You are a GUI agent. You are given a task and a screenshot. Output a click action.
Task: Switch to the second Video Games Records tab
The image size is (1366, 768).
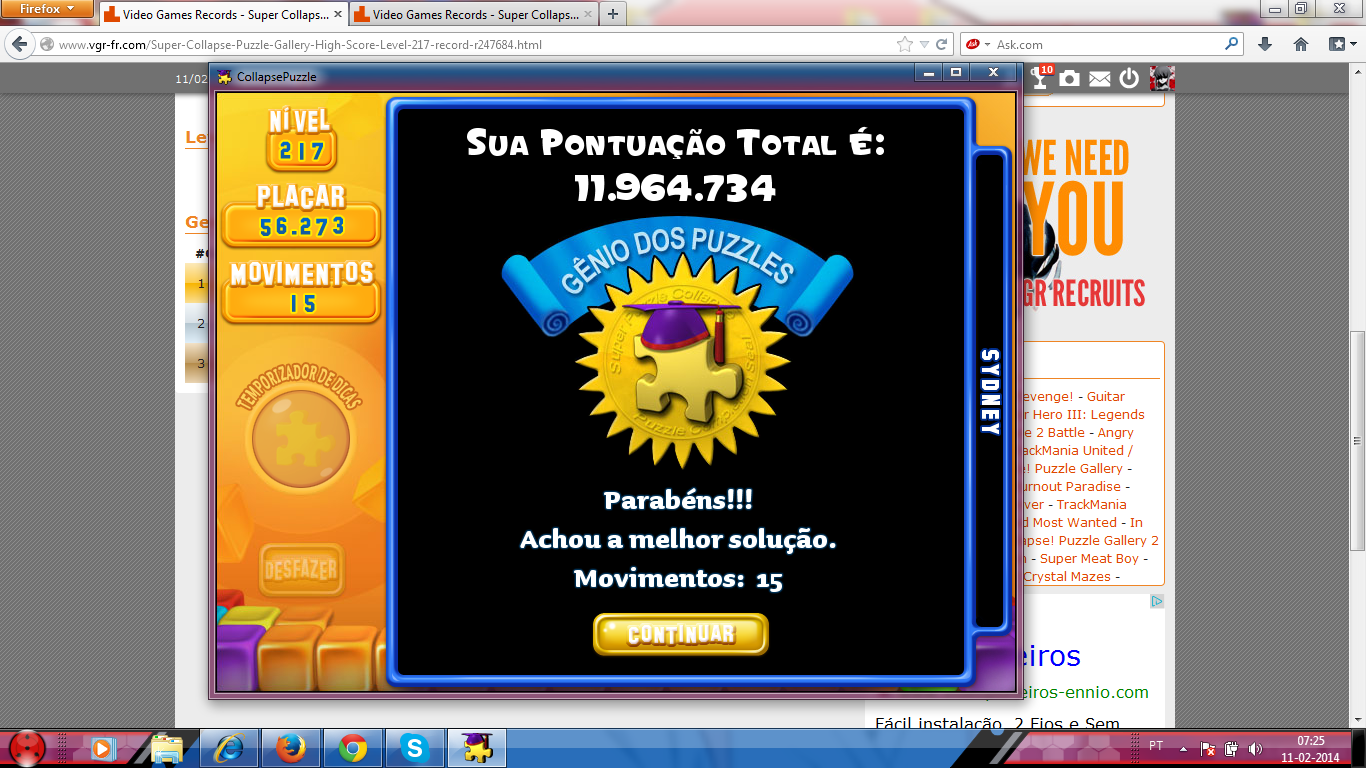[x=470, y=15]
